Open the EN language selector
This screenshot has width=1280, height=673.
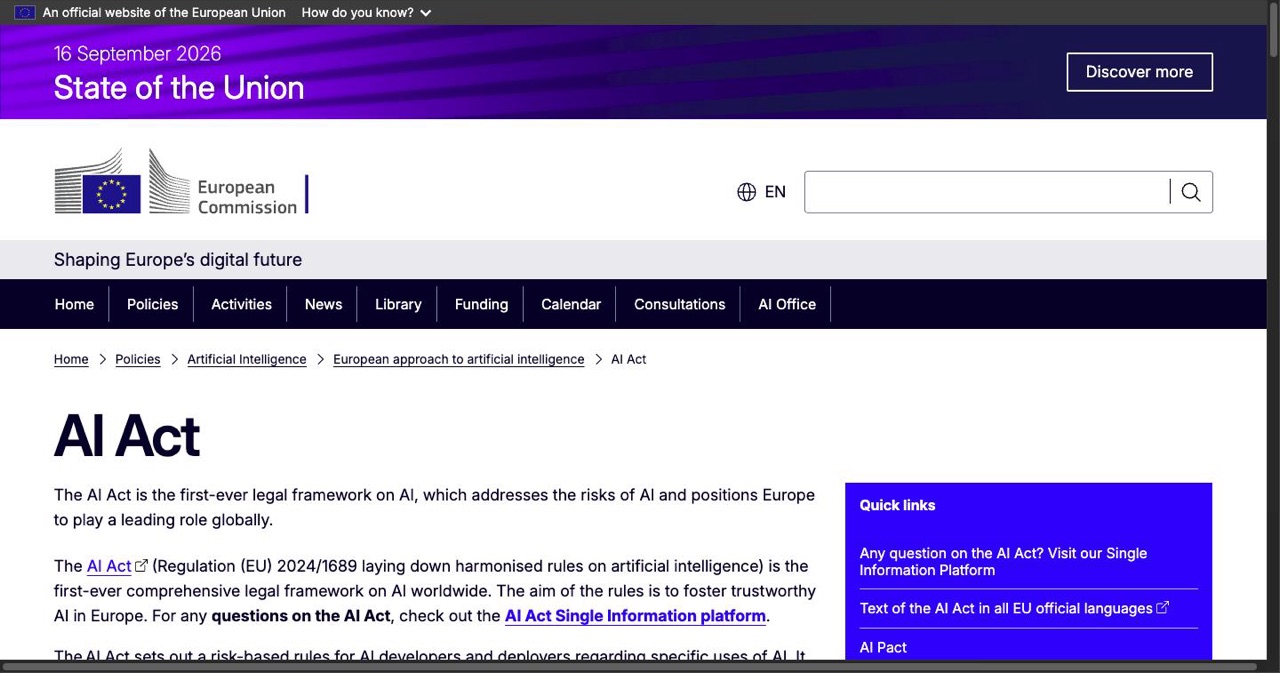coord(762,192)
